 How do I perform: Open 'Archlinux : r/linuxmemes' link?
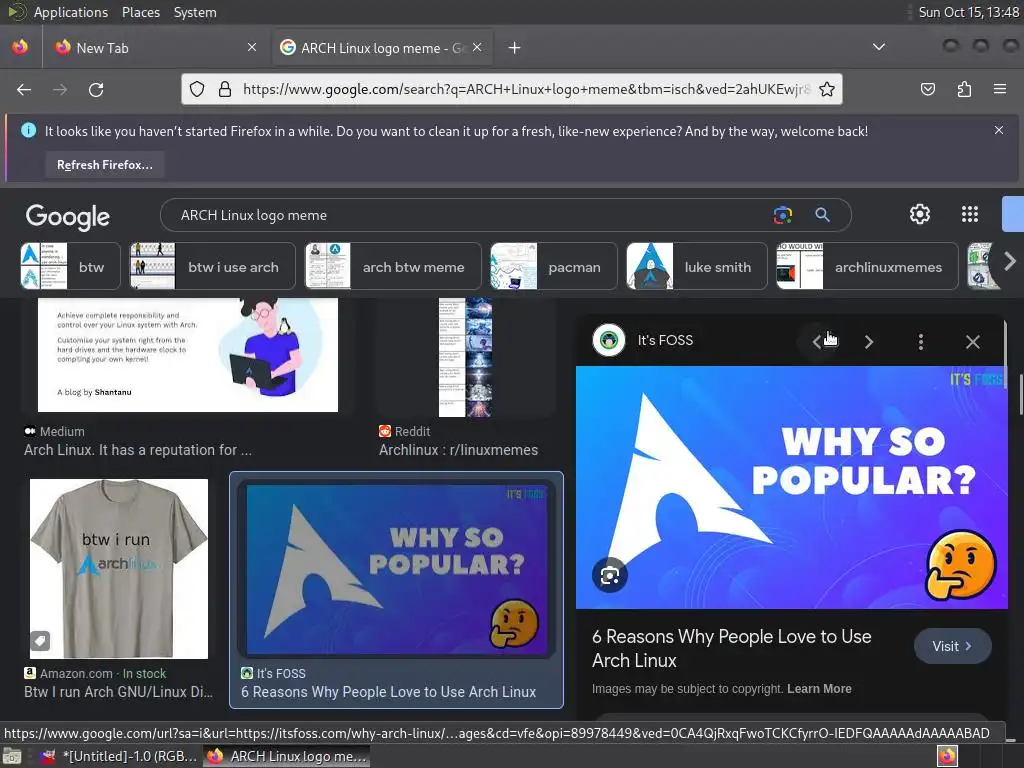[x=458, y=450]
